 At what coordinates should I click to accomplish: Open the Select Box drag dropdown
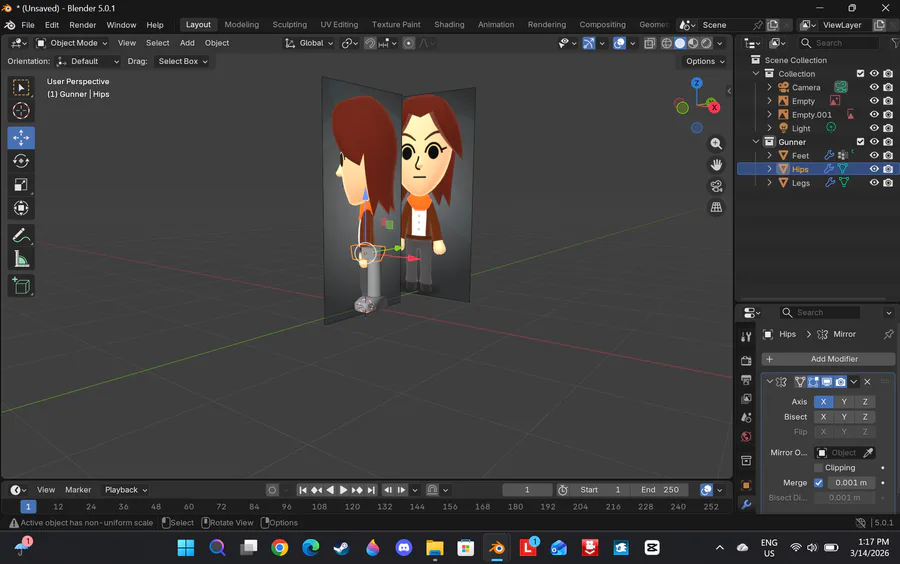[x=183, y=61]
